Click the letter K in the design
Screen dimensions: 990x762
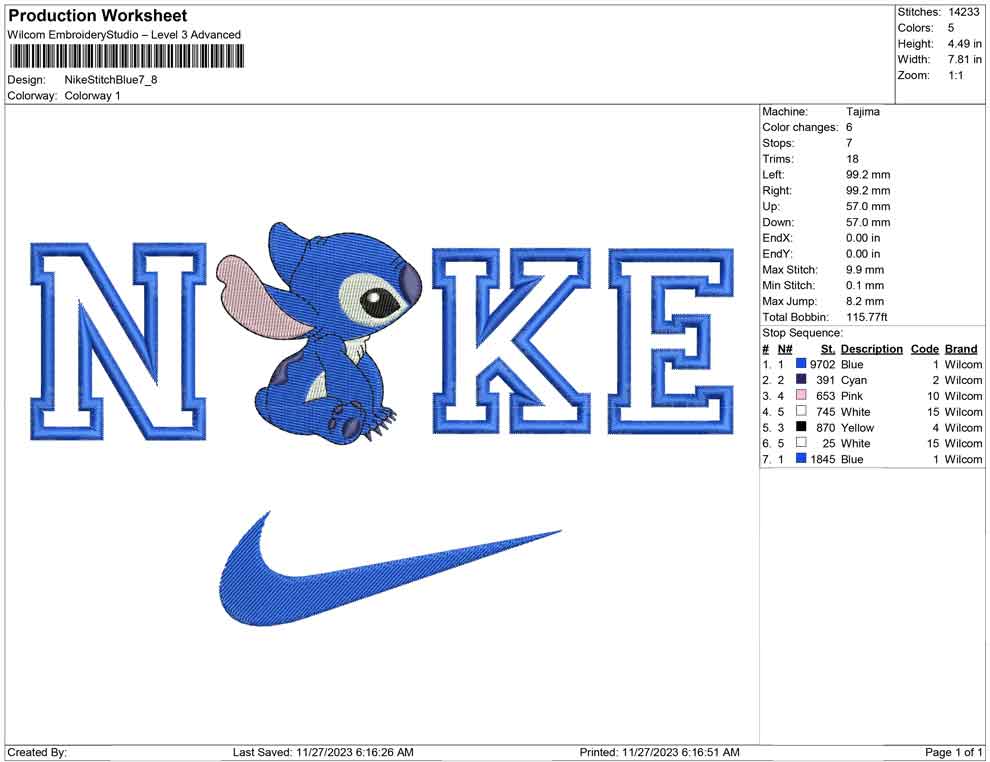point(511,341)
